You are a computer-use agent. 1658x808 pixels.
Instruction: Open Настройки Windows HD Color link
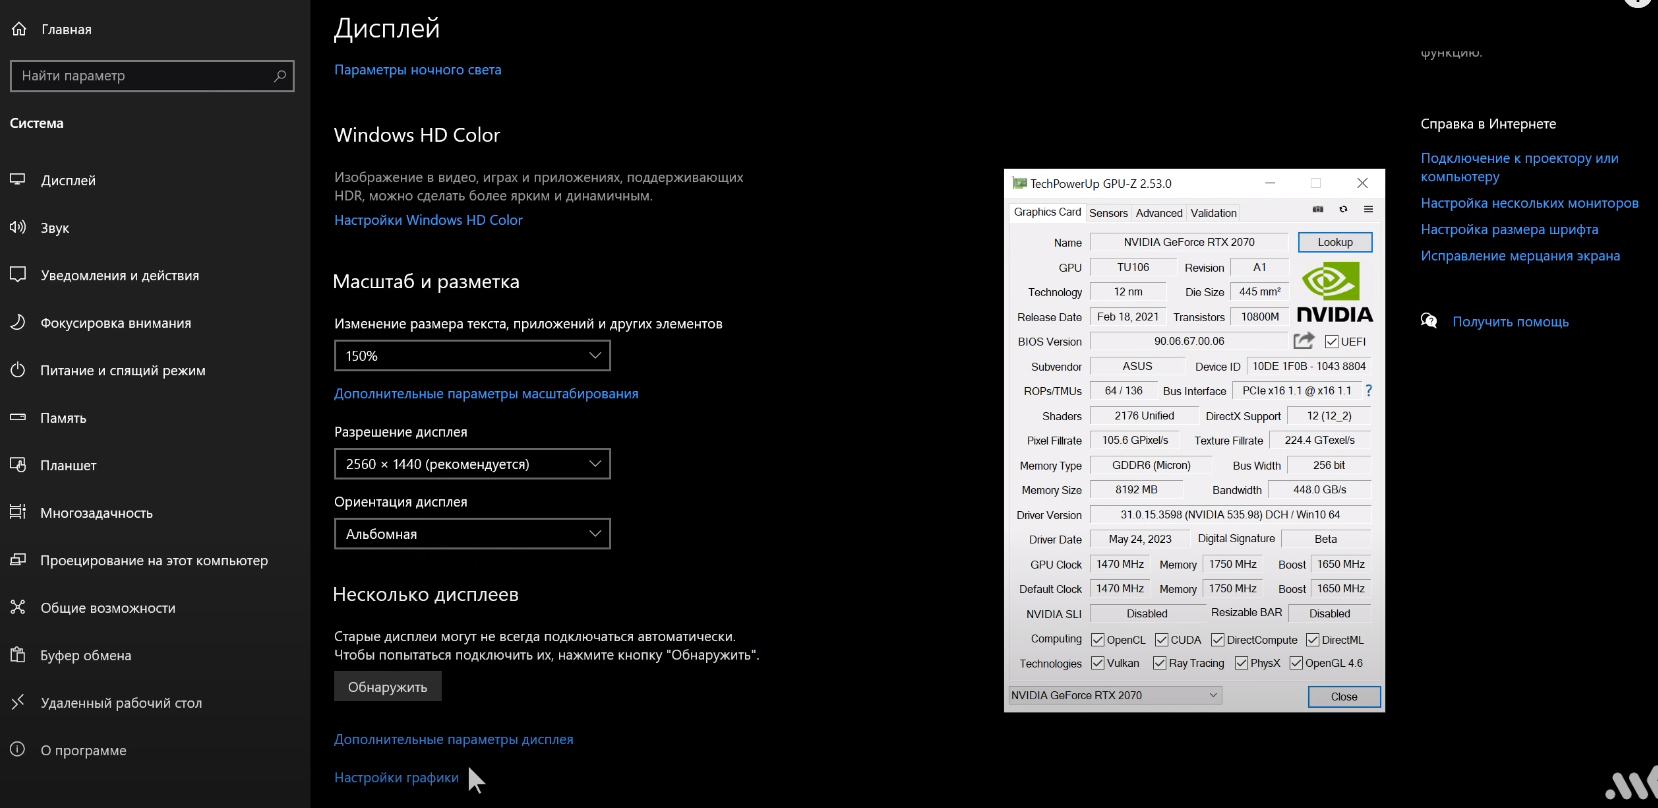pyautogui.click(x=428, y=220)
